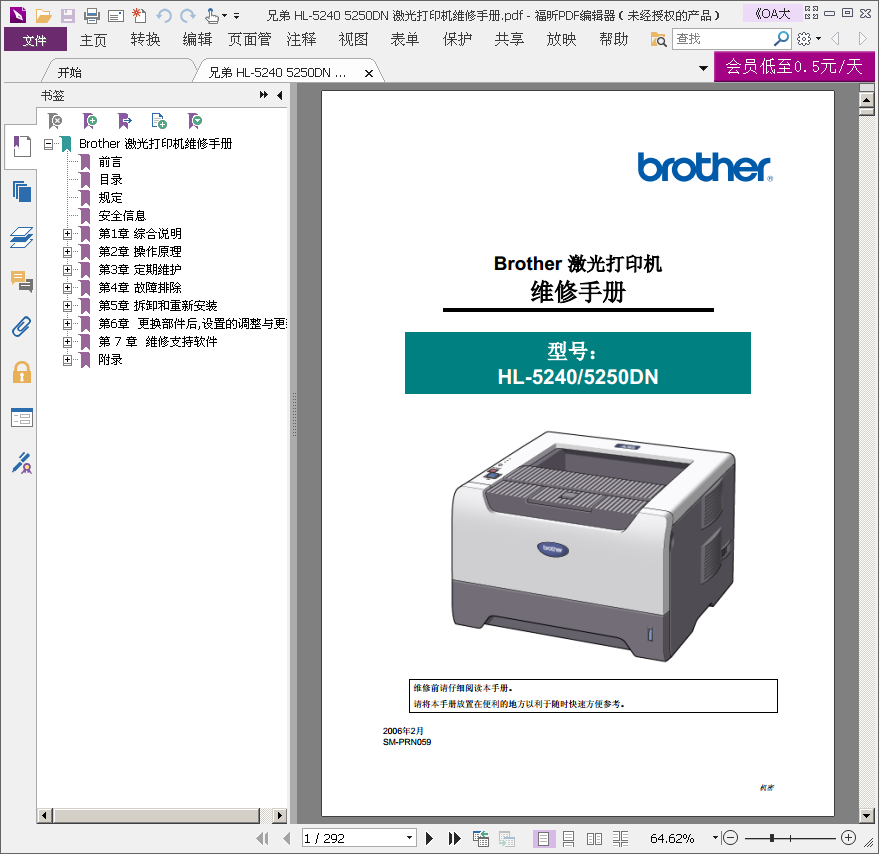Switch to the 编辑 ribbon tab

click(x=197, y=39)
